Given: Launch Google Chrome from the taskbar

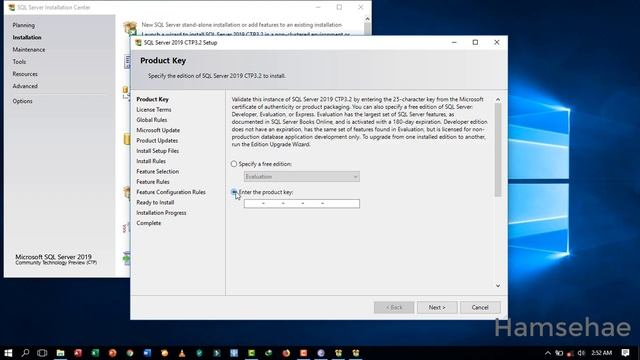Looking at the screenshot, I should tap(130, 353).
